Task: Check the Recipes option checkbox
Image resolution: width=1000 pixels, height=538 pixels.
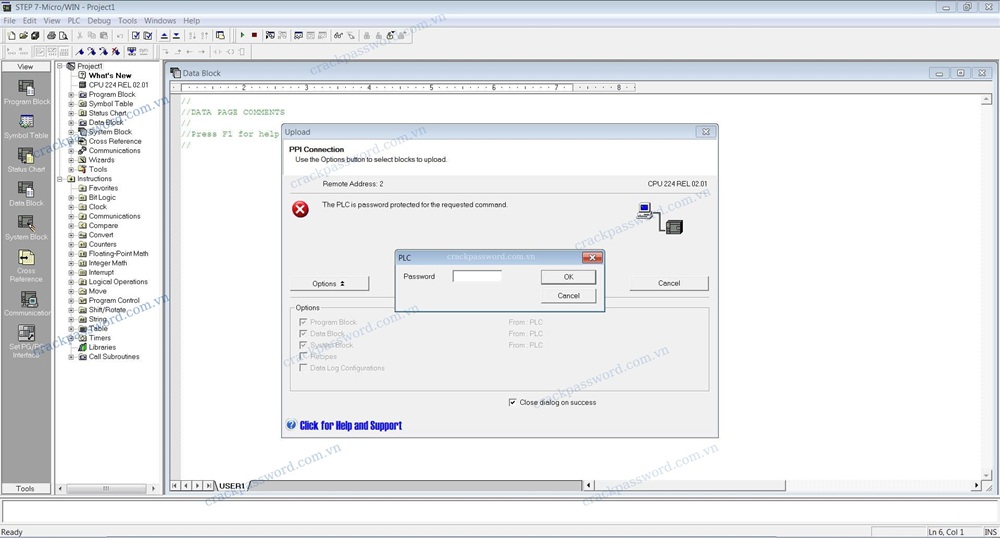Action: pos(304,356)
